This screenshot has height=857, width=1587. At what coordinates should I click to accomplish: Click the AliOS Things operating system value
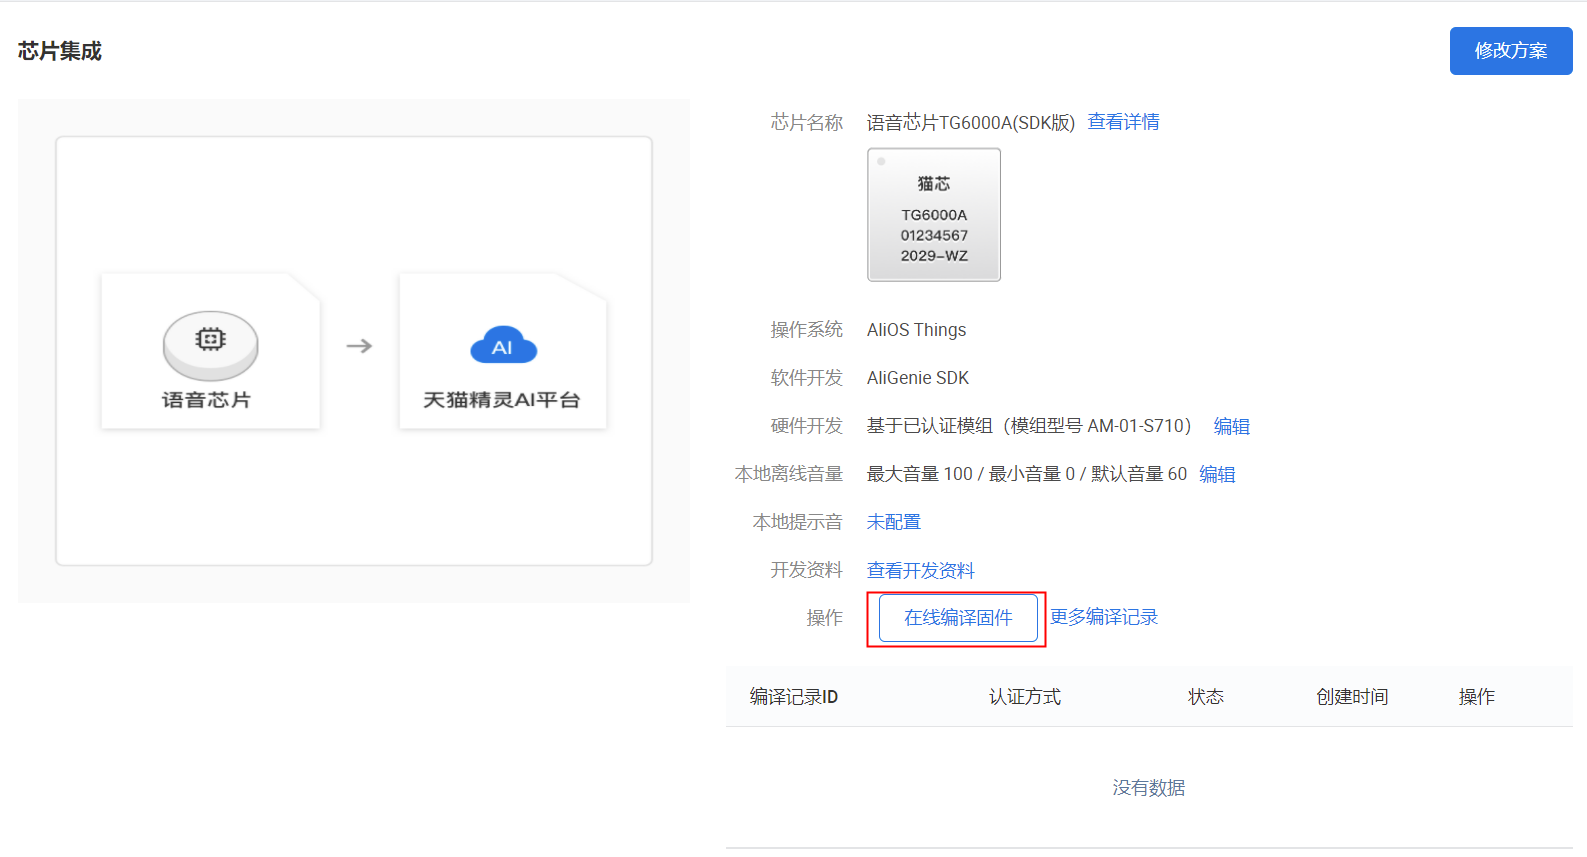click(x=916, y=330)
